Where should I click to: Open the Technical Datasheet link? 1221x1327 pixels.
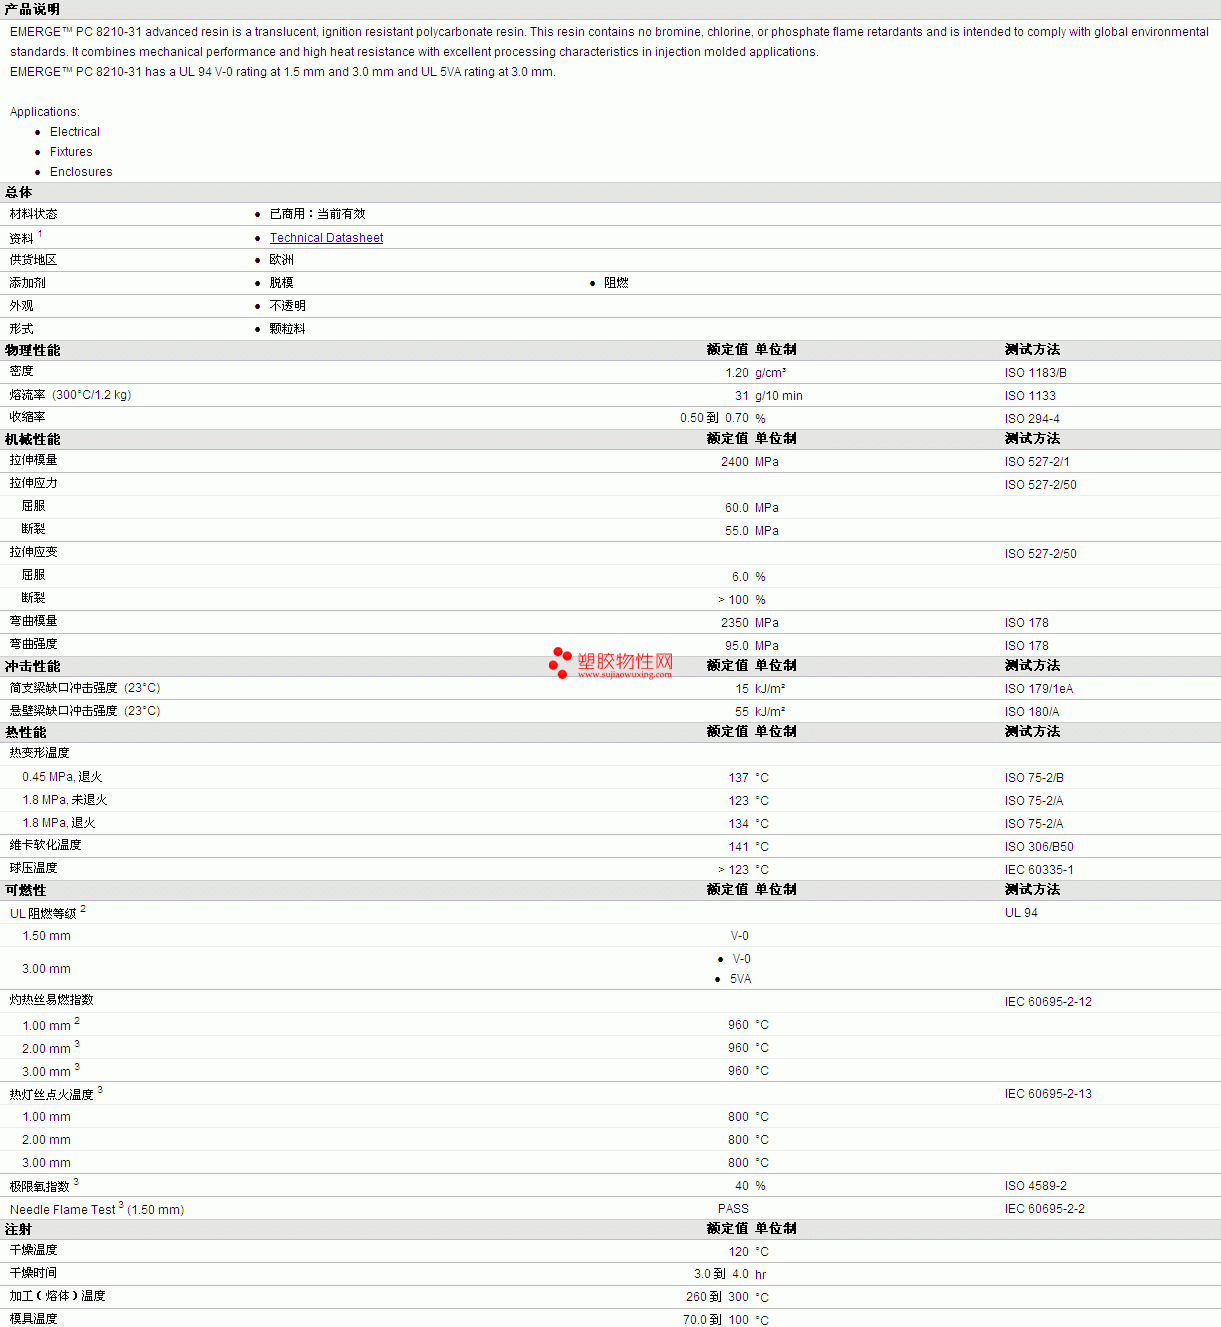point(326,238)
